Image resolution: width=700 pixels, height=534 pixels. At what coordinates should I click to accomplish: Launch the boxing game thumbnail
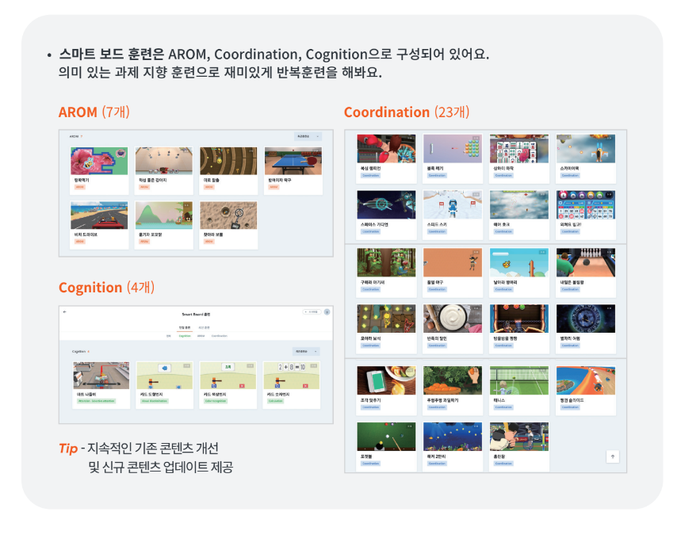[384, 149]
